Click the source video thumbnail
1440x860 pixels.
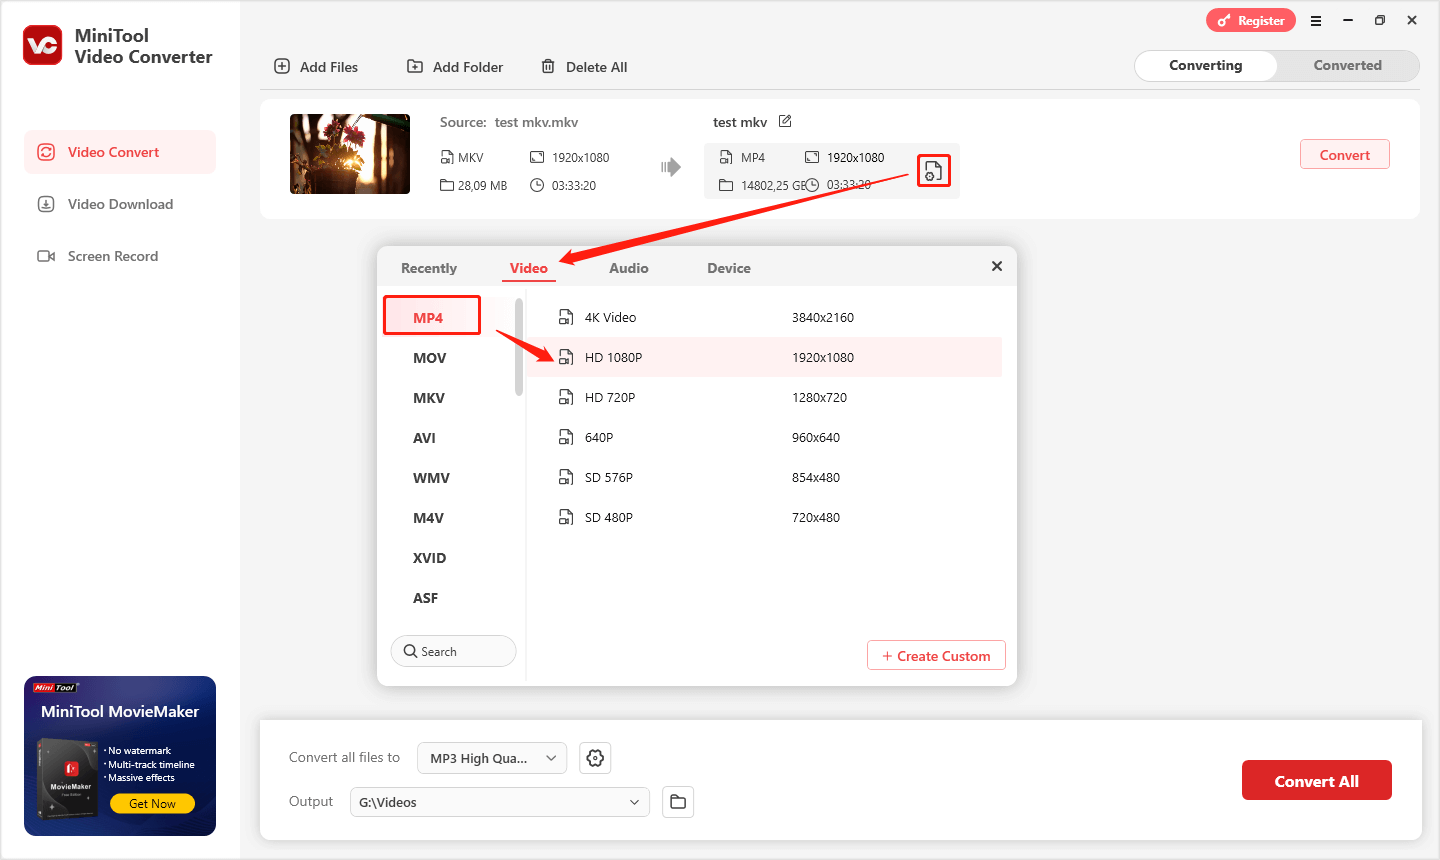click(350, 154)
